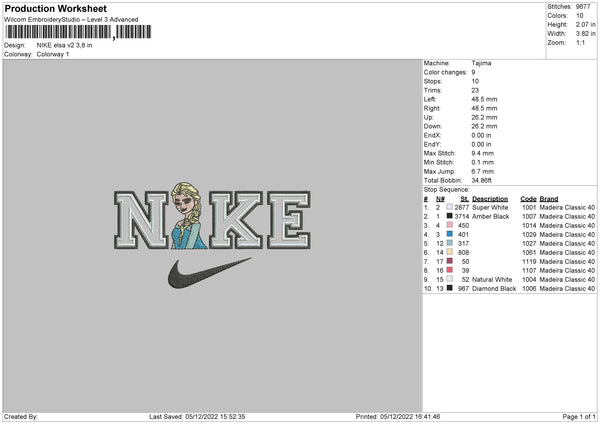Click the 'St.' column header

(465, 199)
